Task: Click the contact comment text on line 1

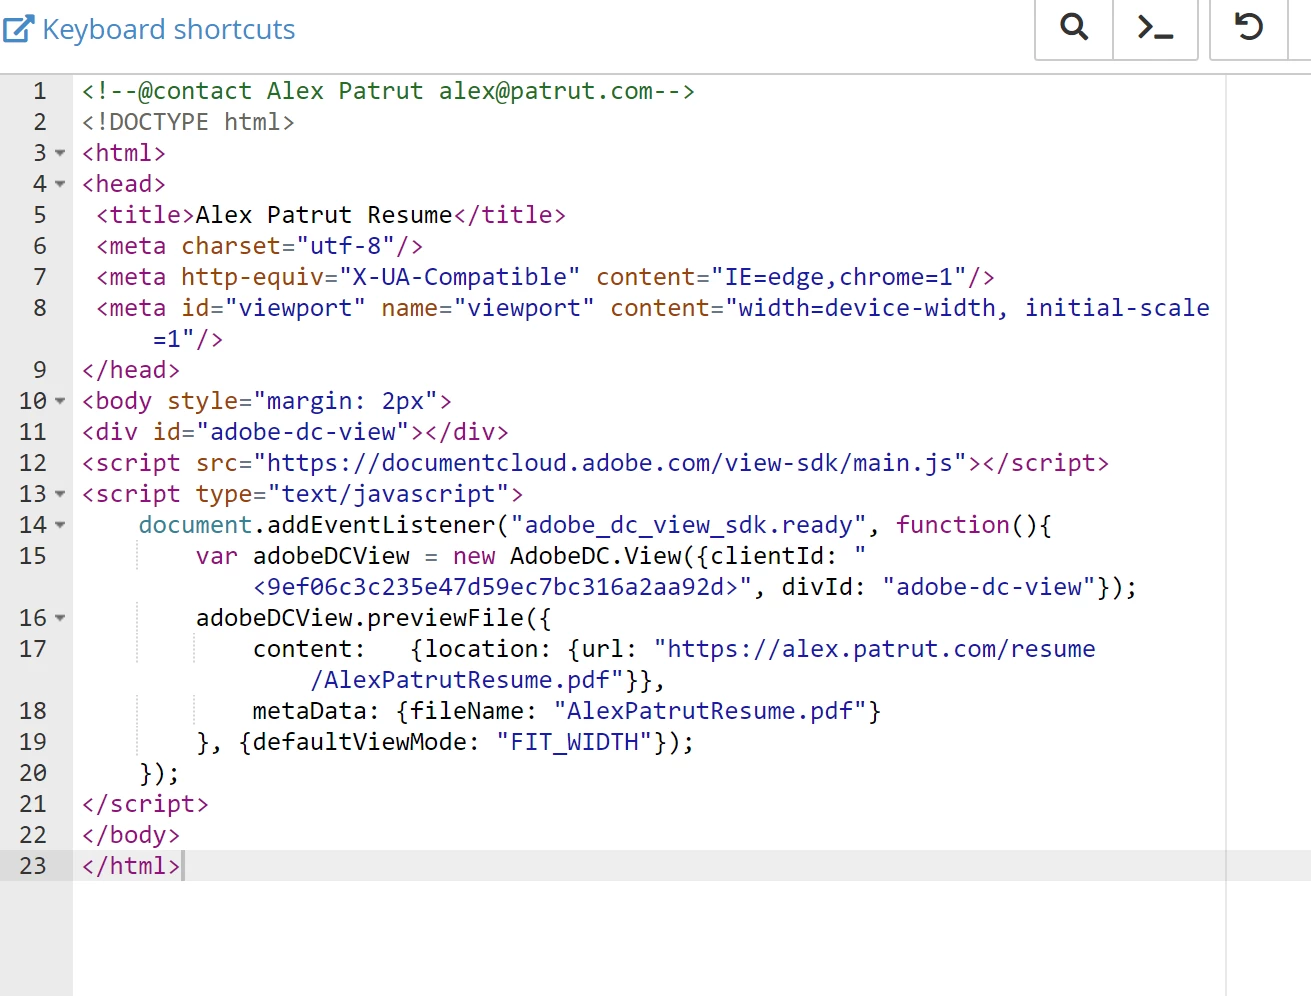Action: (388, 91)
